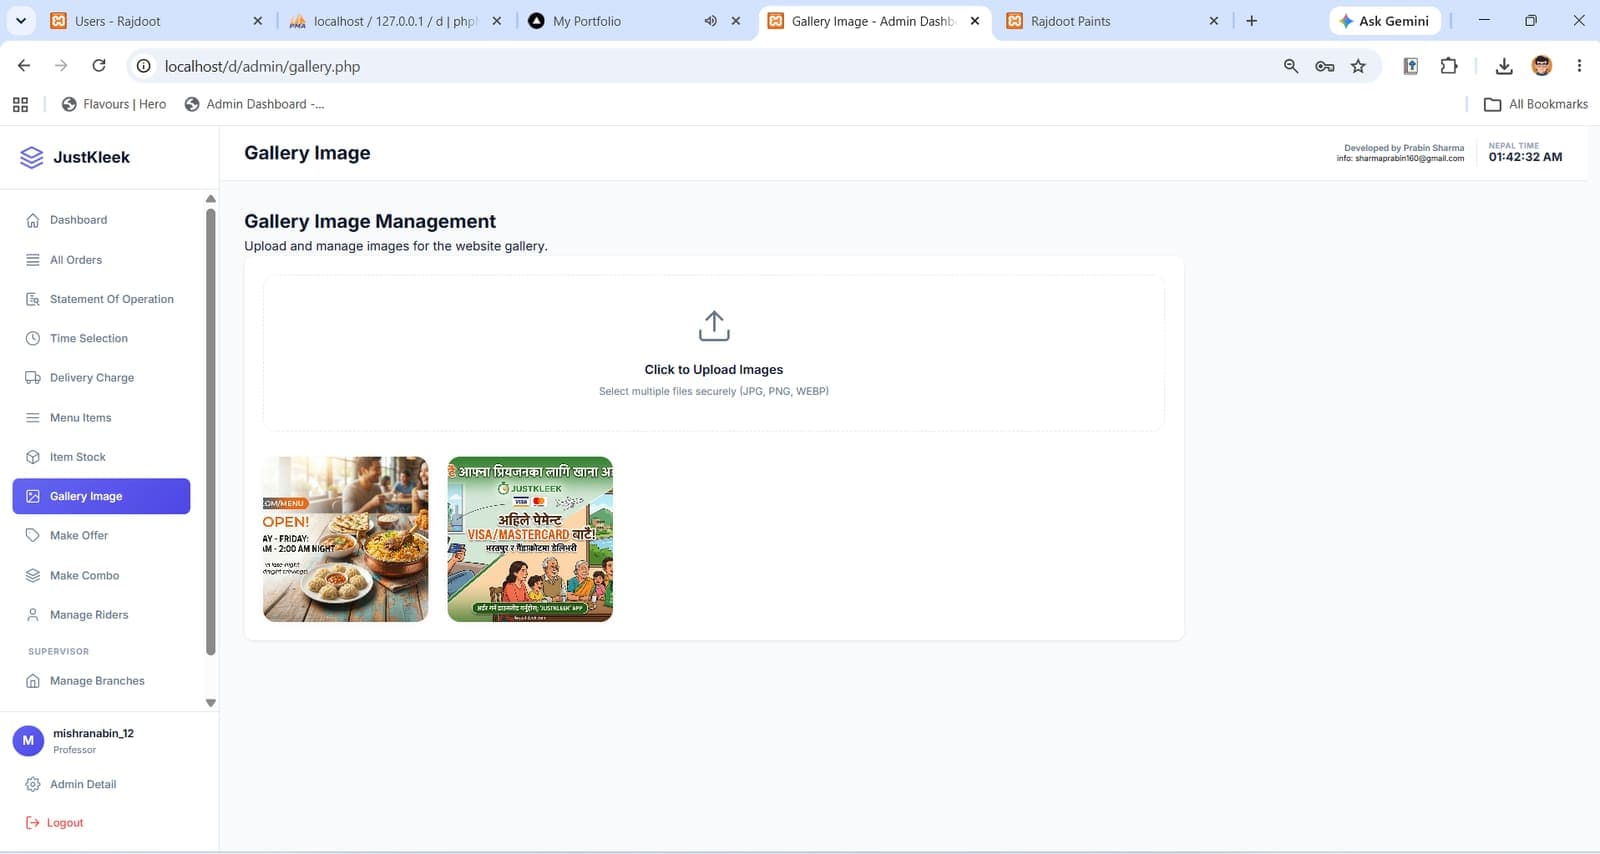The width and height of the screenshot is (1600, 854).
Task: Open All Orders in sidebar
Action: 101,260
